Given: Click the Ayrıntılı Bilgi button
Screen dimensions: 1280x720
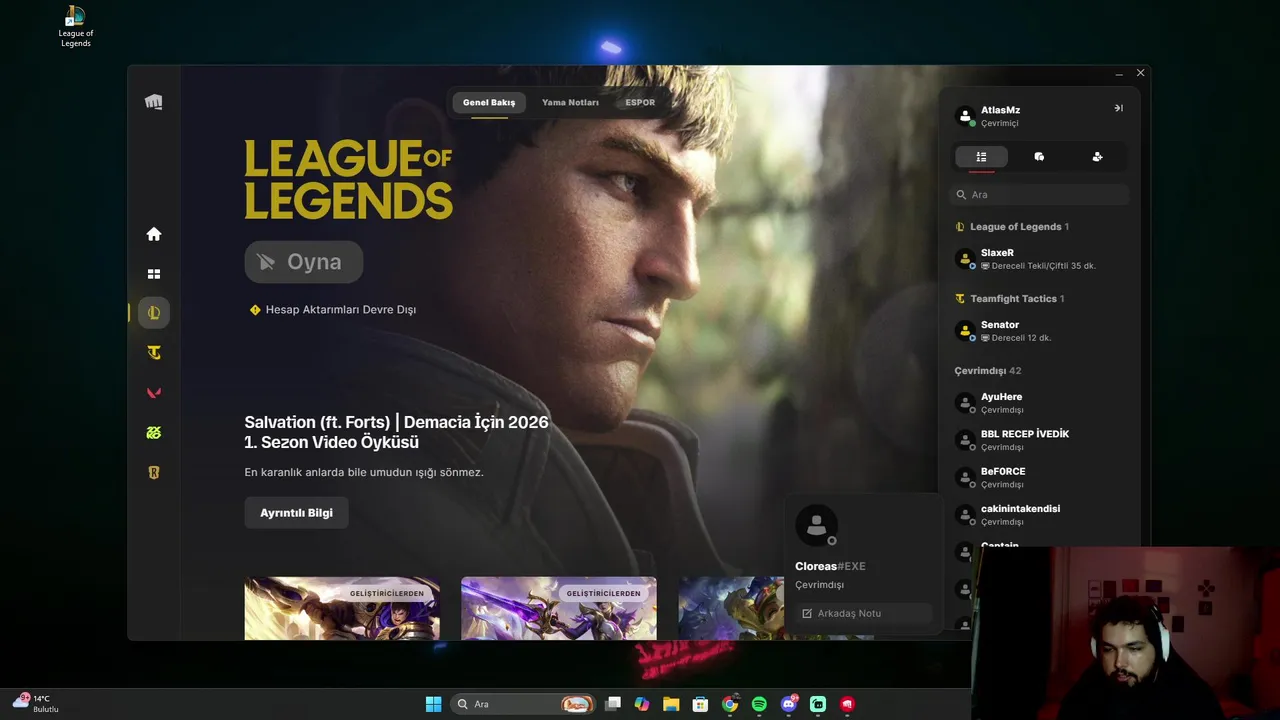Looking at the screenshot, I should [297, 513].
